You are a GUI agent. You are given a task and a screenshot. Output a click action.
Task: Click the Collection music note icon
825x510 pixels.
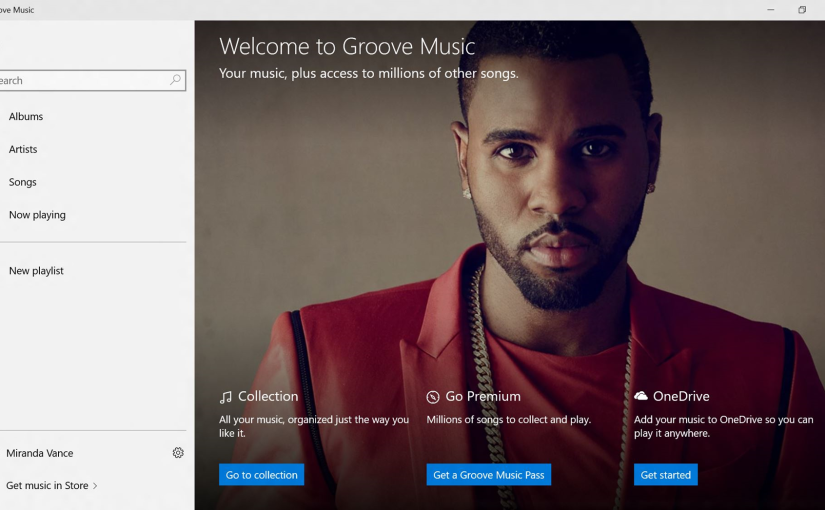(226, 397)
